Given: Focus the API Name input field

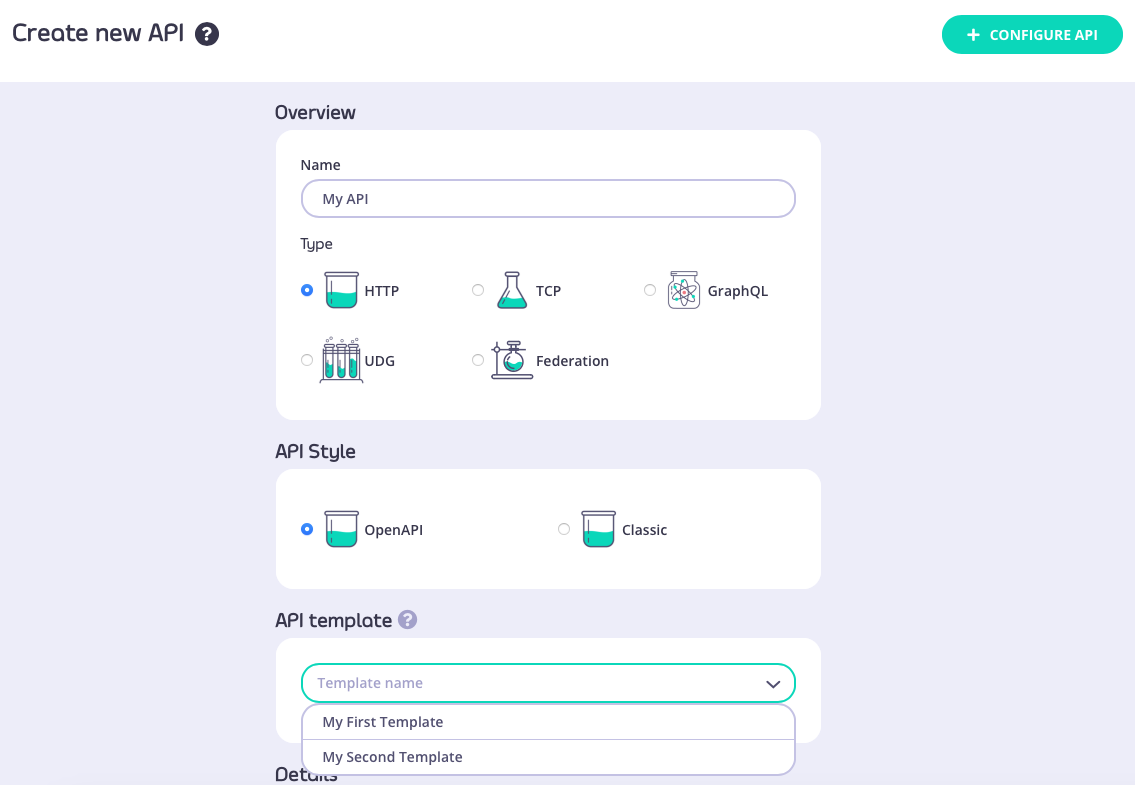Looking at the screenshot, I should (548, 199).
